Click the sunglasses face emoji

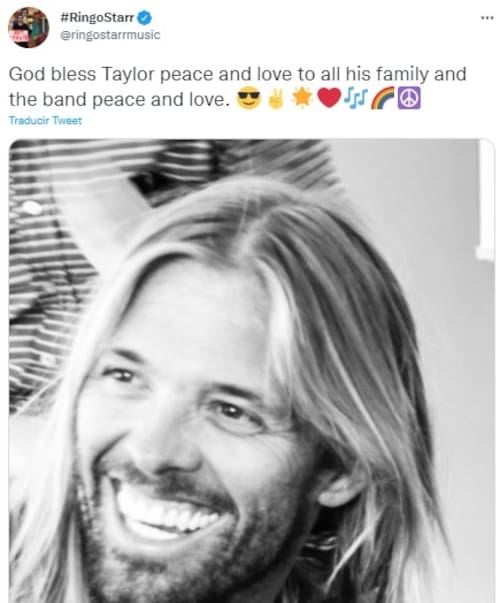(x=249, y=99)
